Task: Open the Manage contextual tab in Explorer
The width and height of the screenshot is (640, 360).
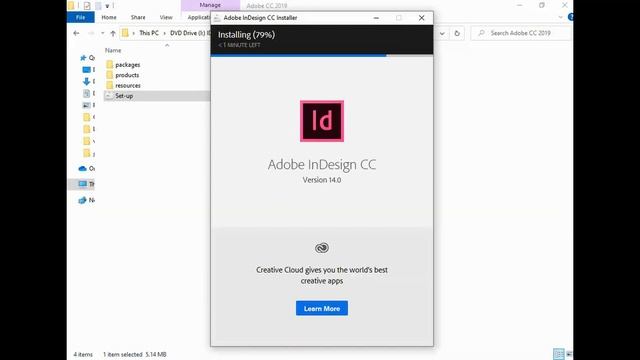Action: point(210,5)
